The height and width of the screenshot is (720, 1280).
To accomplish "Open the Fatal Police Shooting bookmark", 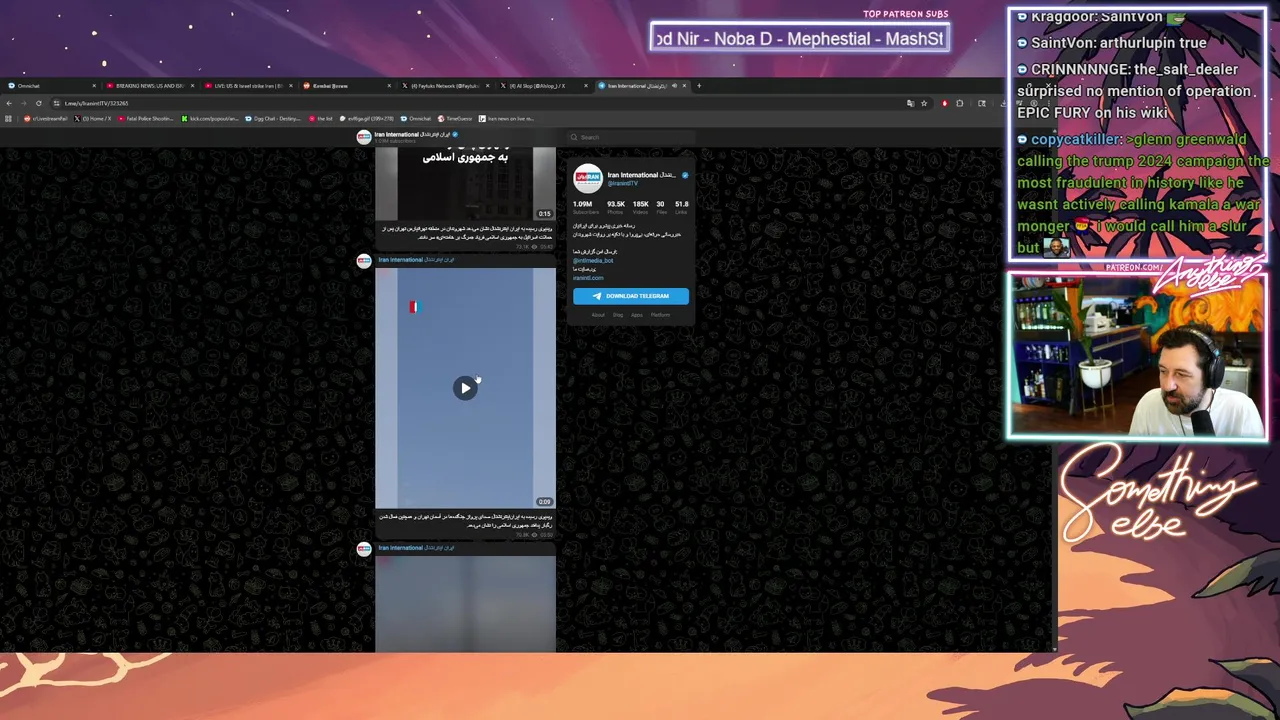I will click(146, 118).
